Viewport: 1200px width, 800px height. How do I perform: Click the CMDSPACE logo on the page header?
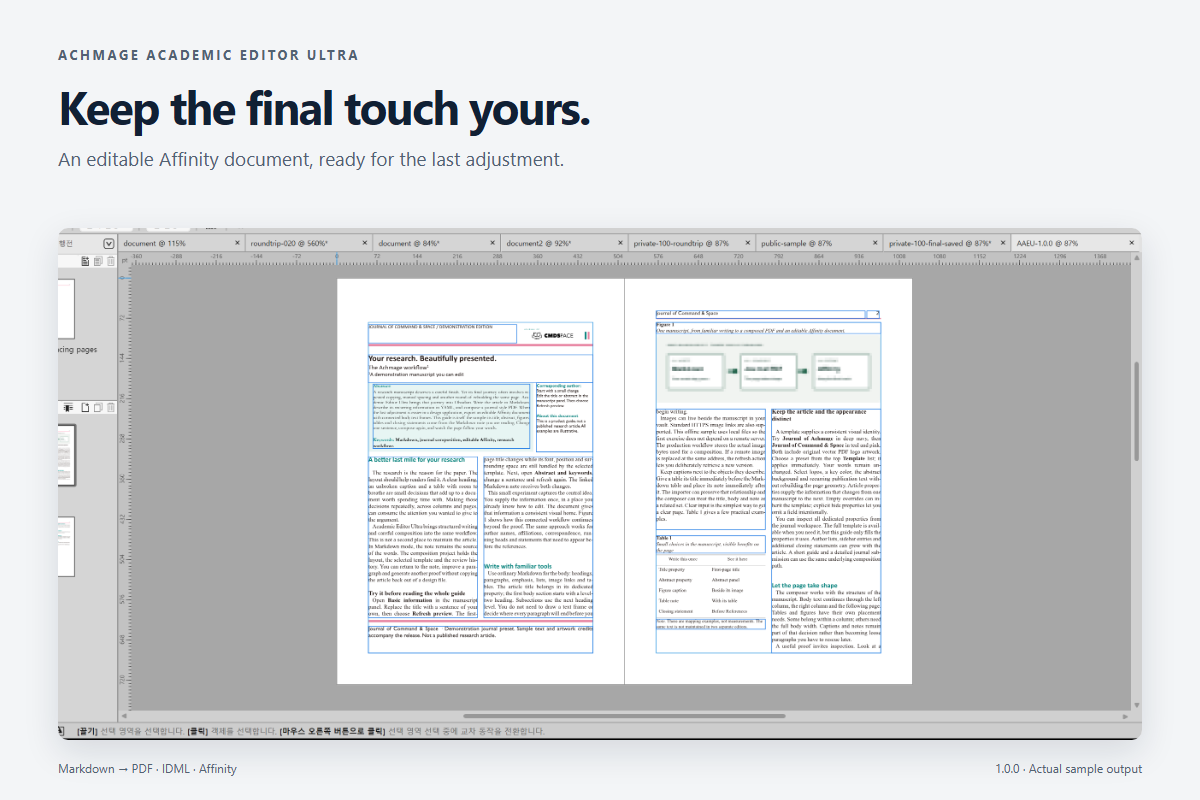tap(555, 336)
